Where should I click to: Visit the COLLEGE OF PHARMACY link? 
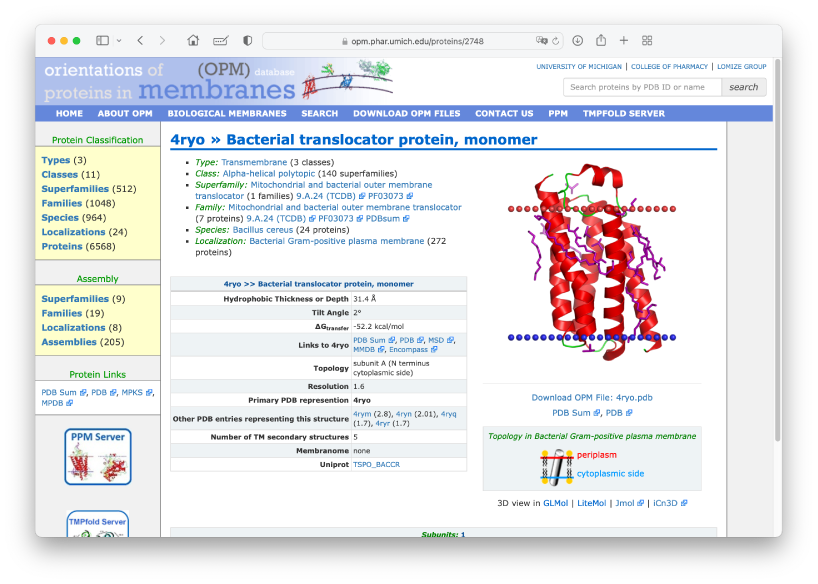coord(669,67)
